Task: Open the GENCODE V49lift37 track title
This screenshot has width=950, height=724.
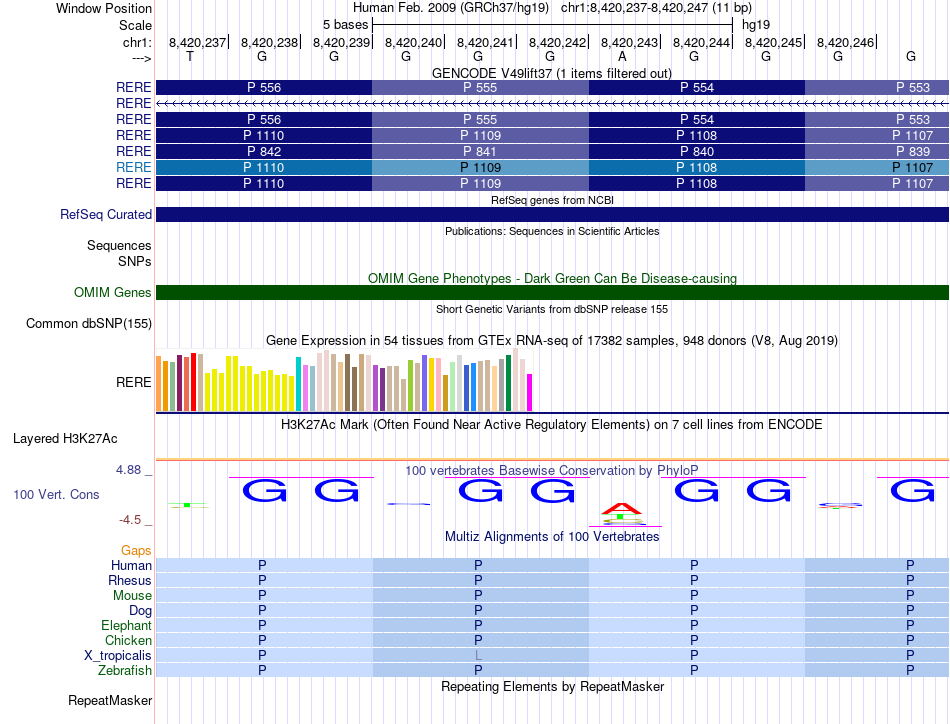Action: (x=551, y=73)
